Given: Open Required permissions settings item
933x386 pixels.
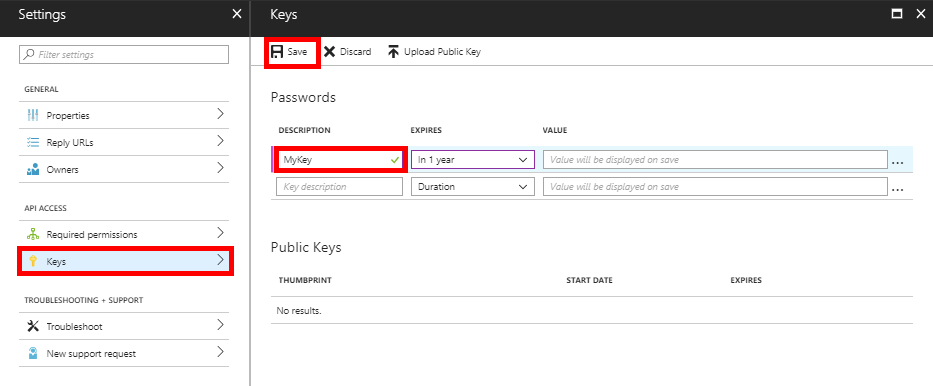Looking at the screenshot, I should click(x=124, y=234).
